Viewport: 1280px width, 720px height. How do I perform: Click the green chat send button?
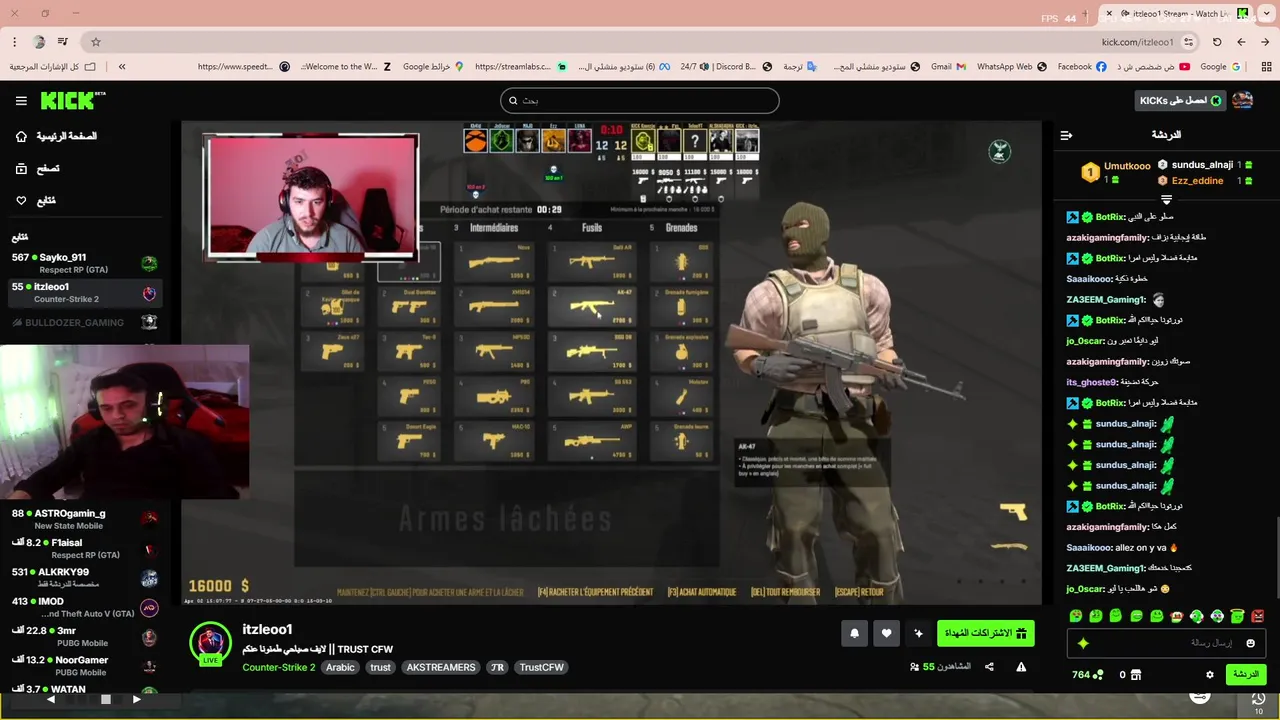tap(1246, 675)
